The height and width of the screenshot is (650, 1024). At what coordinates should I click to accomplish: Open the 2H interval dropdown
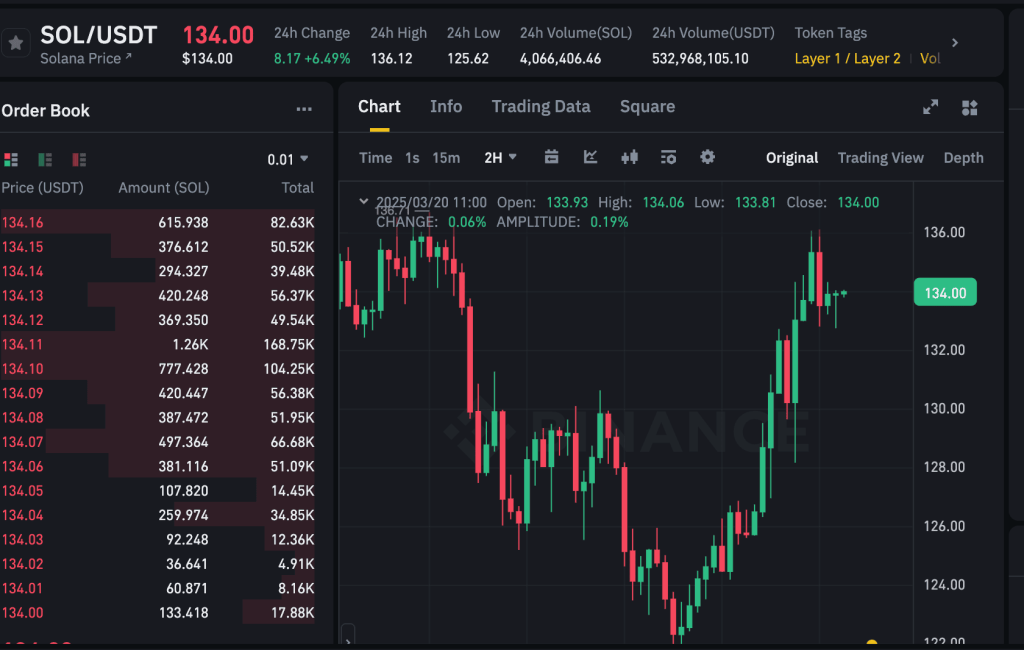[x=500, y=157]
